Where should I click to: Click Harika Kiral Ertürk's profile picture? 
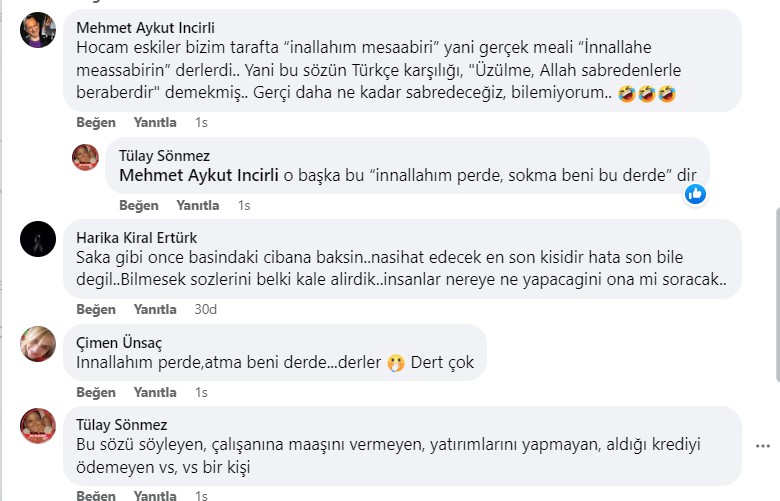click(x=39, y=238)
